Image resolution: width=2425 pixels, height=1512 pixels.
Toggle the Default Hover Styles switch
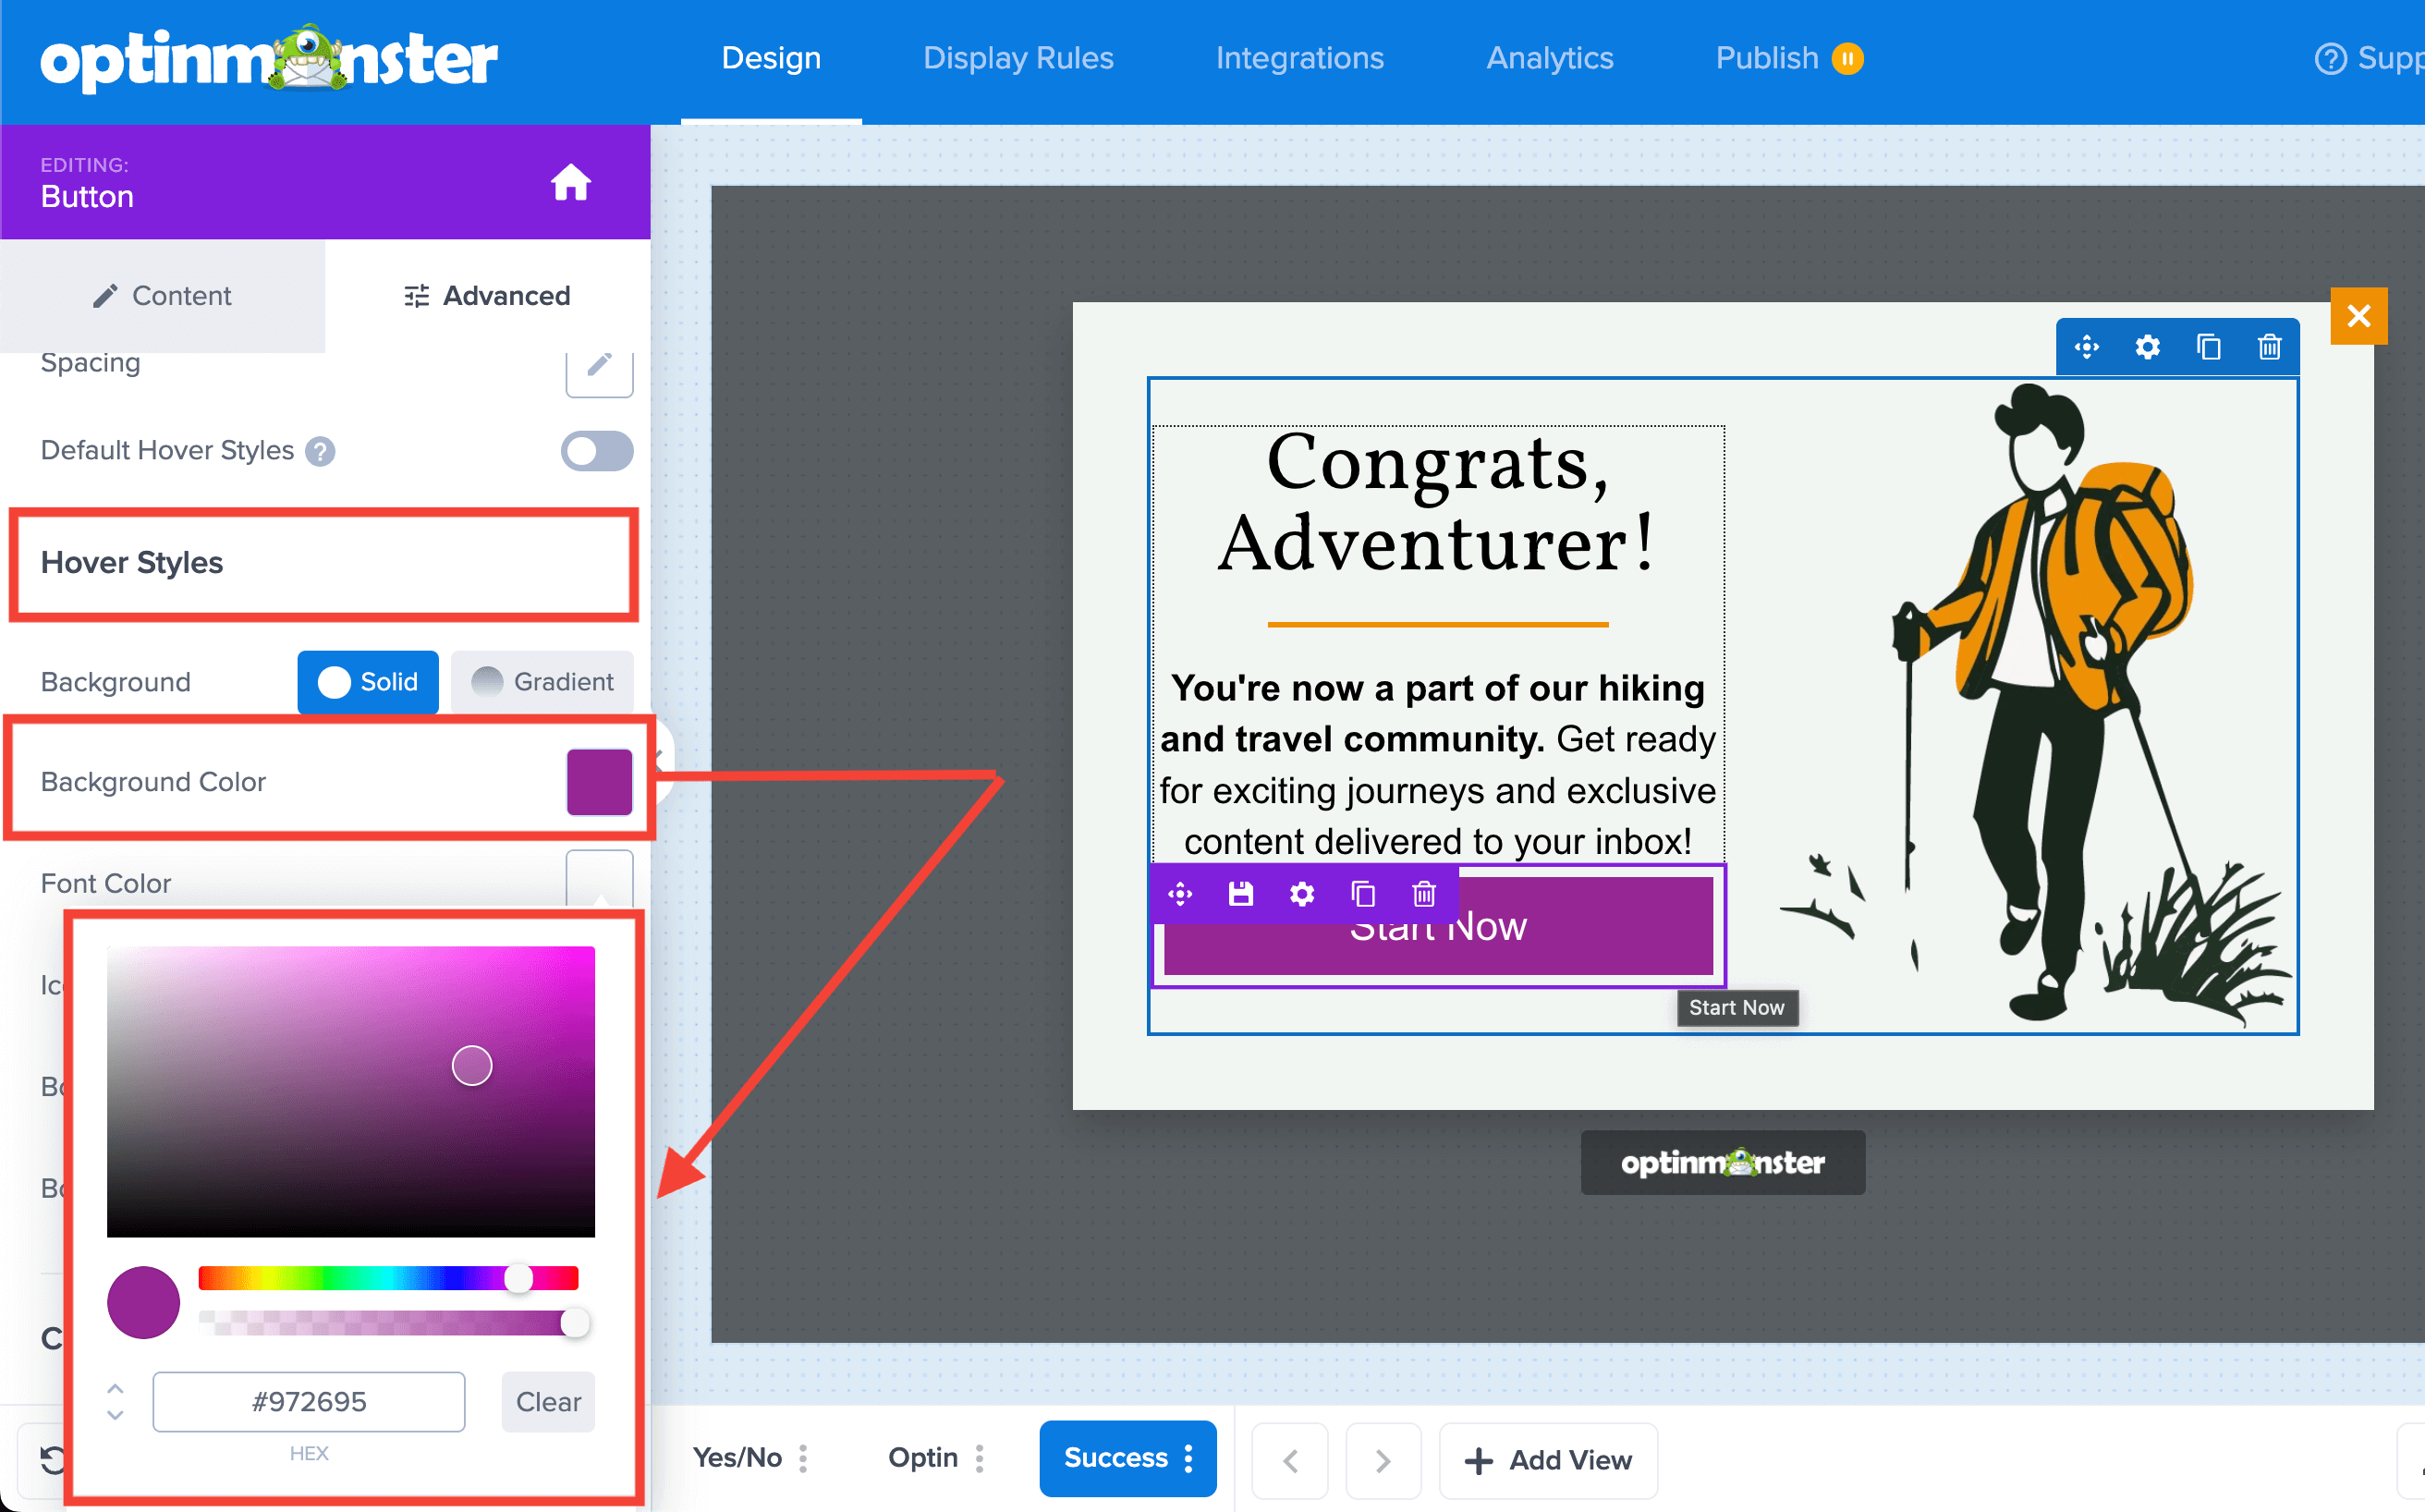point(597,451)
